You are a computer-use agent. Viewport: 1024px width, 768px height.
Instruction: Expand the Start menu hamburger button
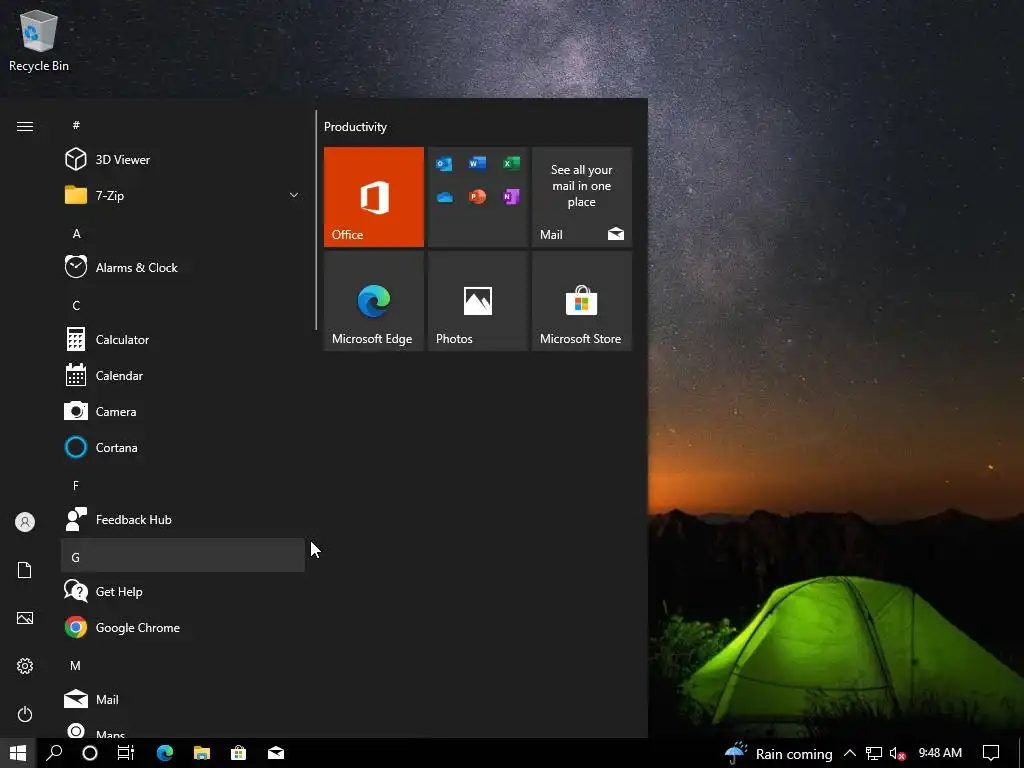[25, 126]
